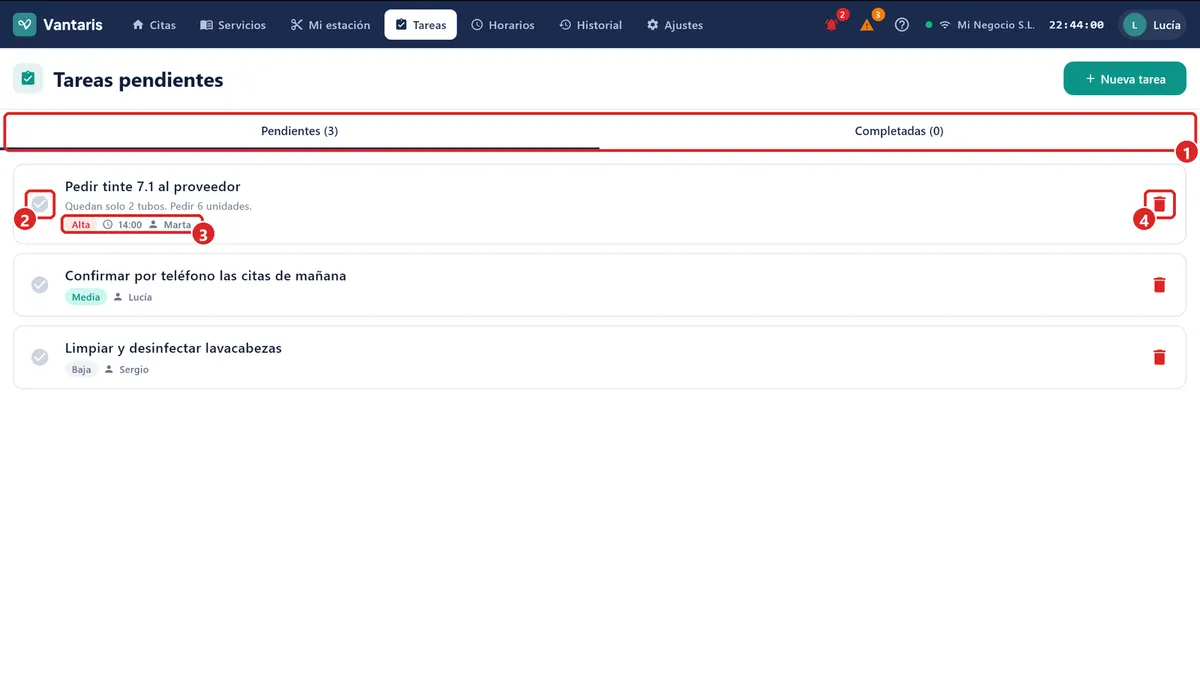Open the Horarios section
Viewport: 1200px width, 692px height.
pyautogui.click(x=502, y=25)
